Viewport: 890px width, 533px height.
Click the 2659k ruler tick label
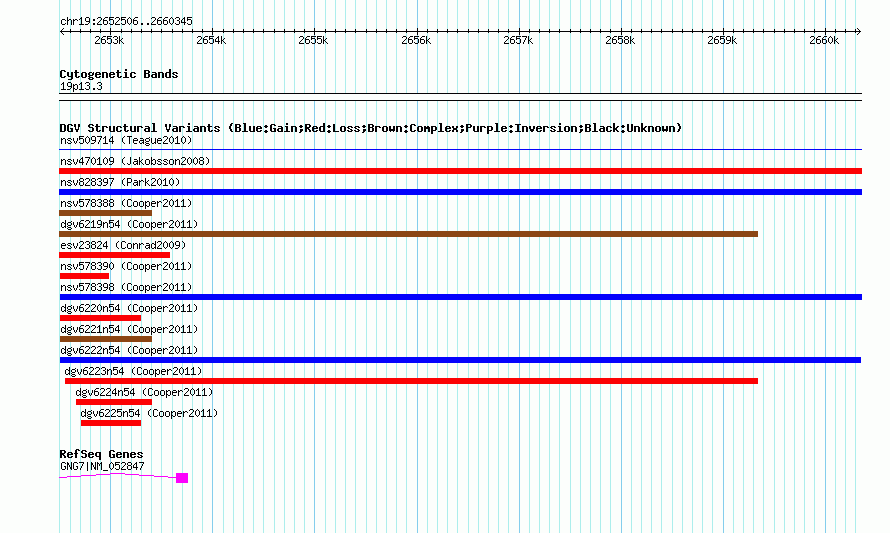tap(722, 40)
